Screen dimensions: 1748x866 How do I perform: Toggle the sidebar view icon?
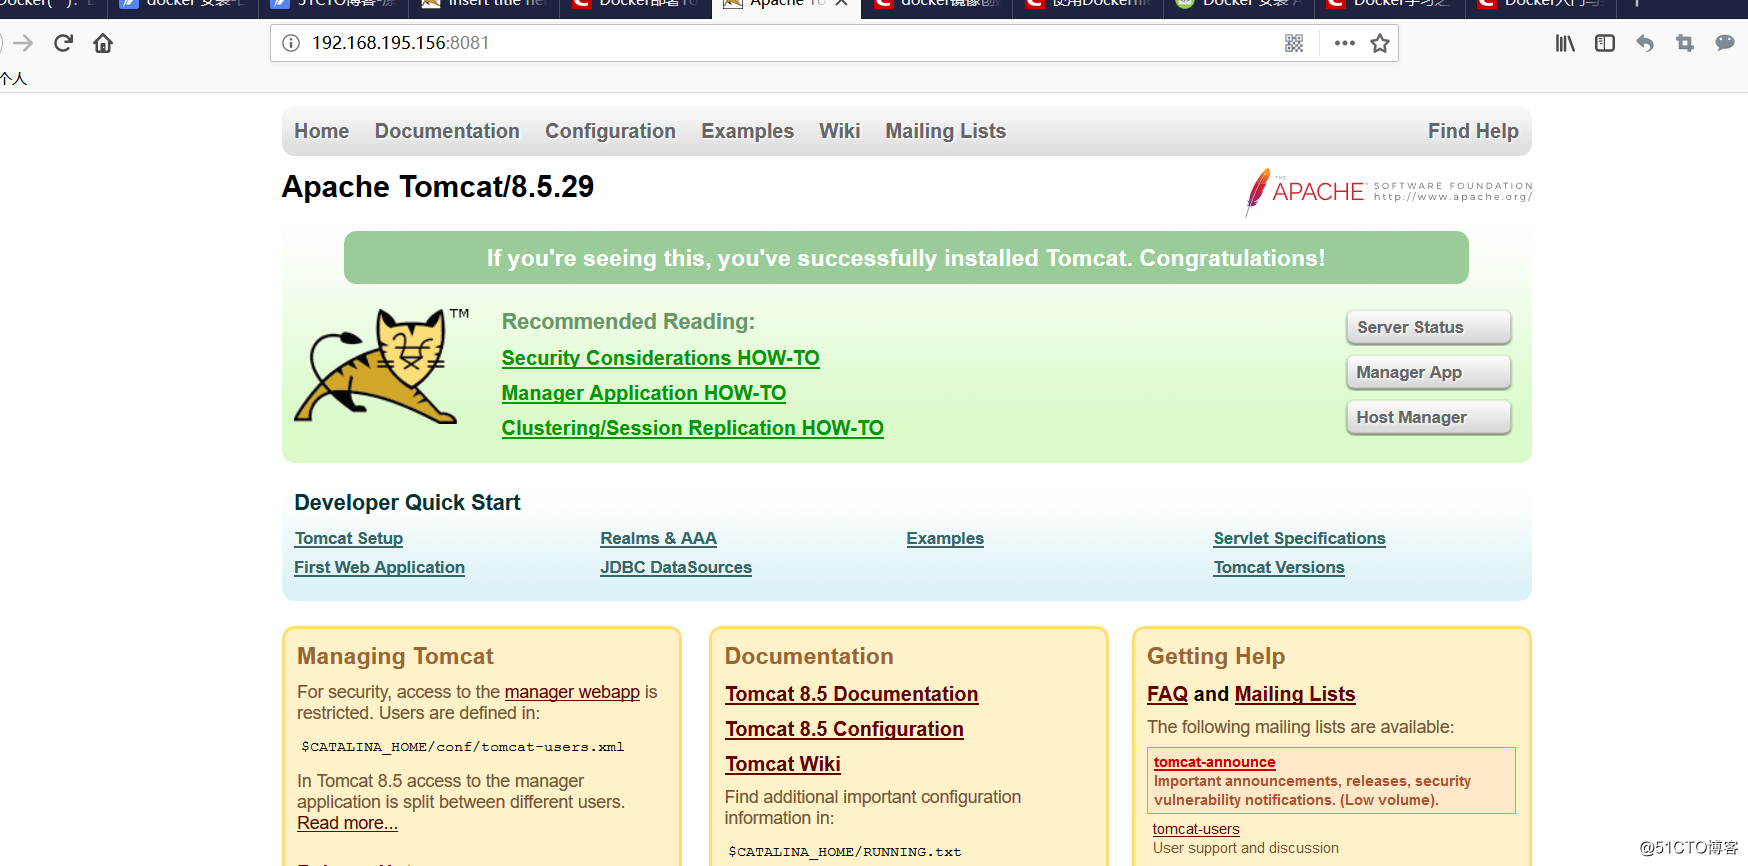click(1605, 43)
